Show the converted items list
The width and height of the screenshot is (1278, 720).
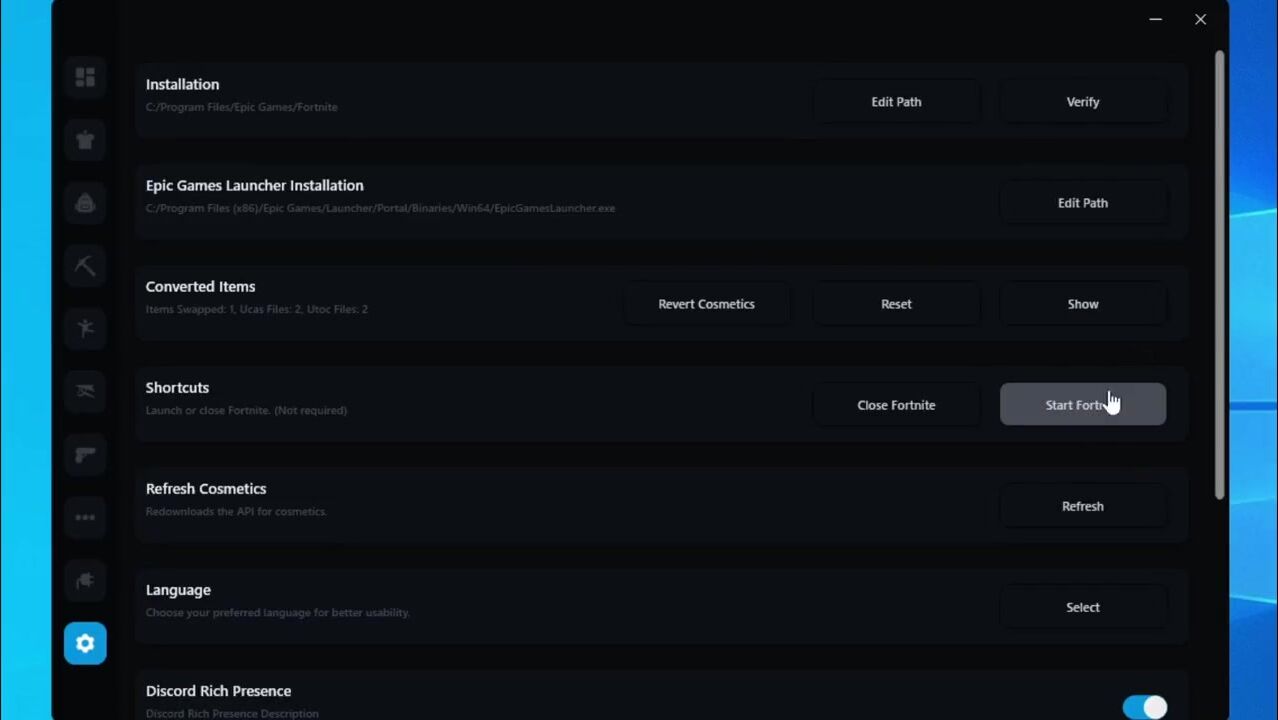1082,304
